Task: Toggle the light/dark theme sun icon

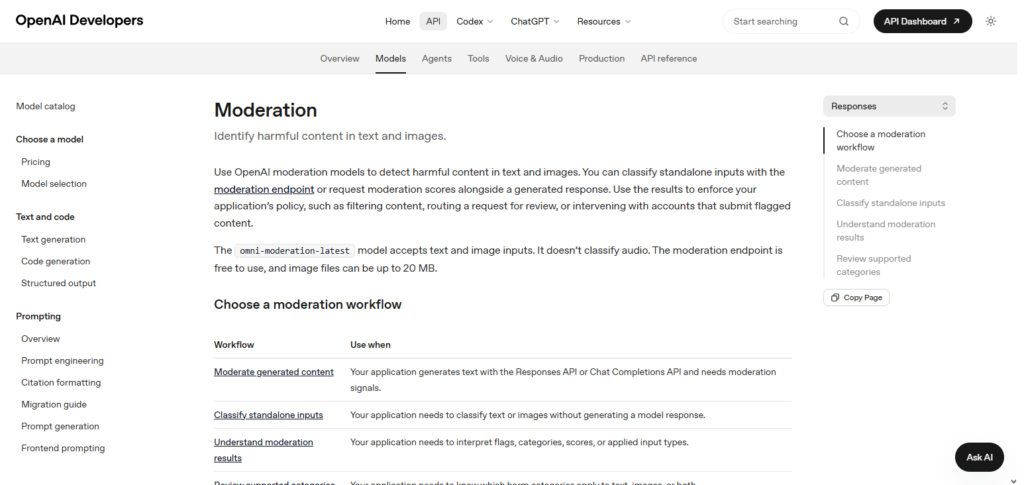Action: tap(991, 22)
